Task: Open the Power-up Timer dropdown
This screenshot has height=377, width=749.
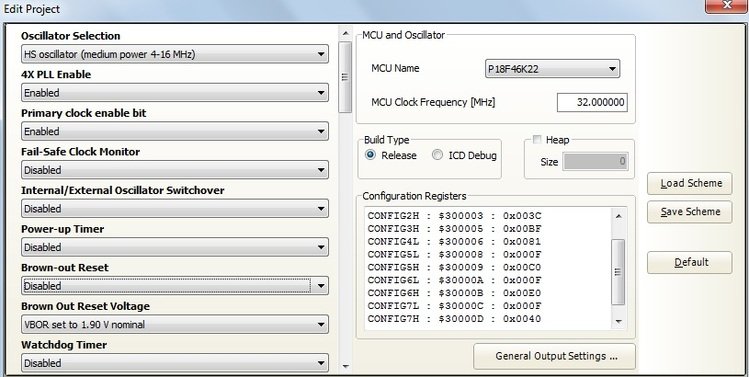Action: [x=175, y=248]
